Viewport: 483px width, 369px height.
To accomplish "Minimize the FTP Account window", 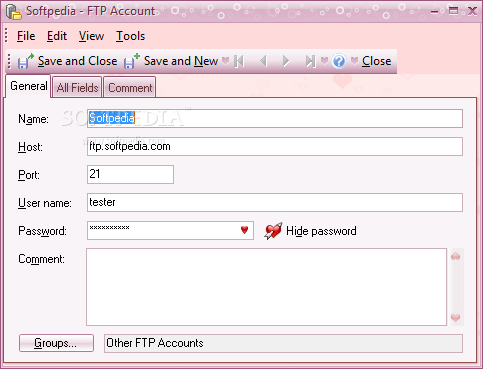I will tap(434, 12).
